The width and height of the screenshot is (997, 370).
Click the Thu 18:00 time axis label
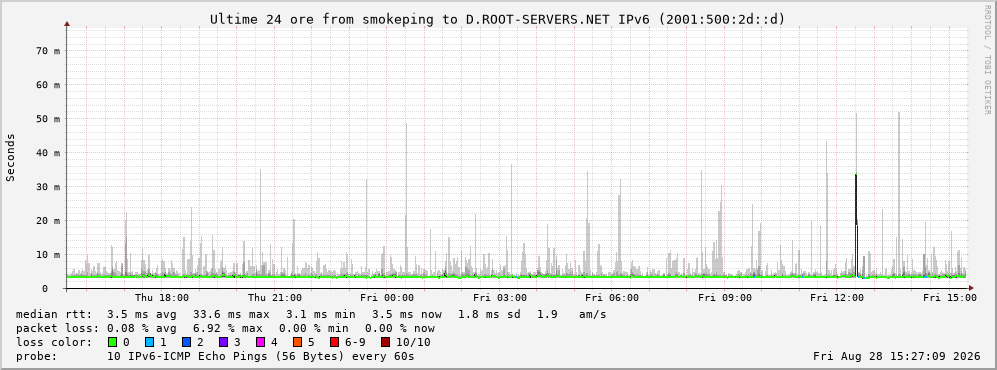[x=162, y=298]
